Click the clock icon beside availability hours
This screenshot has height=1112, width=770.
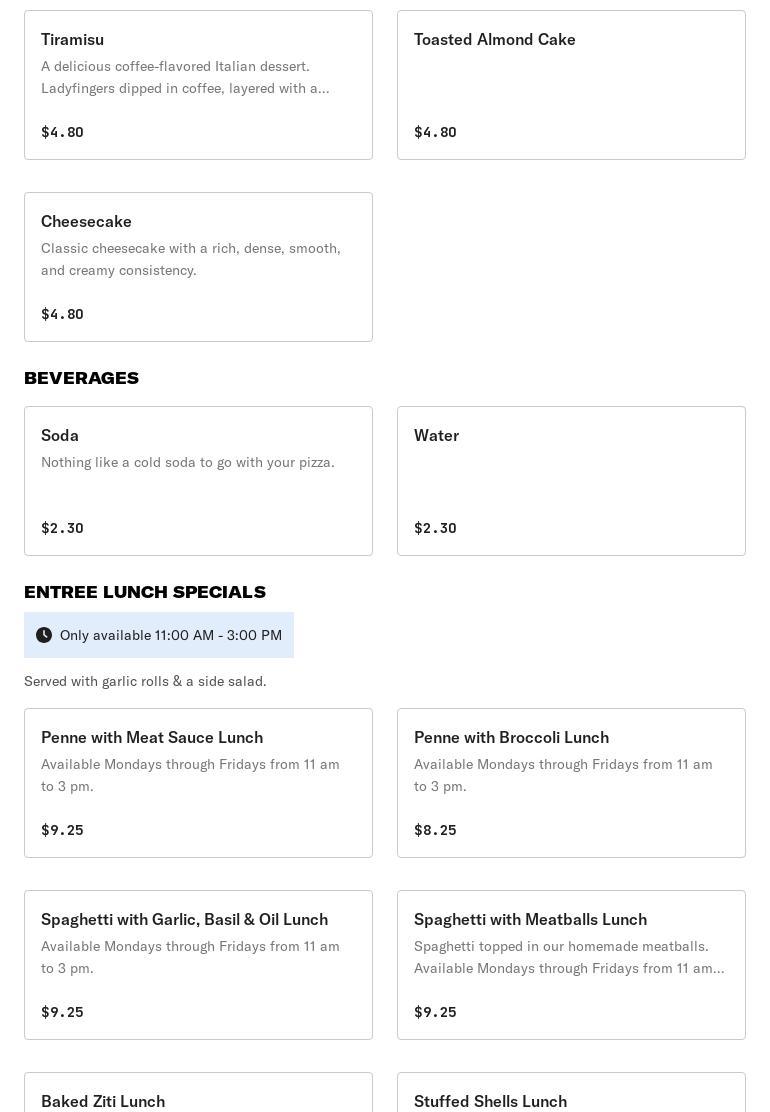tap(44, 635)
